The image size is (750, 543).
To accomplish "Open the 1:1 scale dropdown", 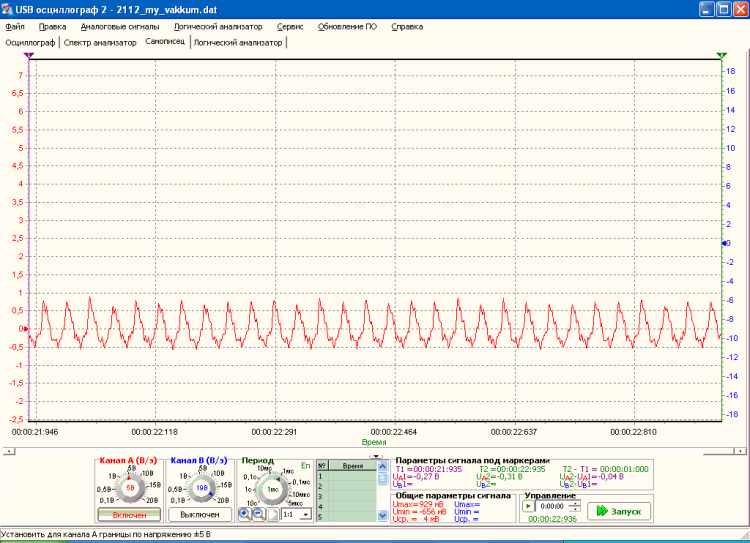I will click(x=297, y=514).
